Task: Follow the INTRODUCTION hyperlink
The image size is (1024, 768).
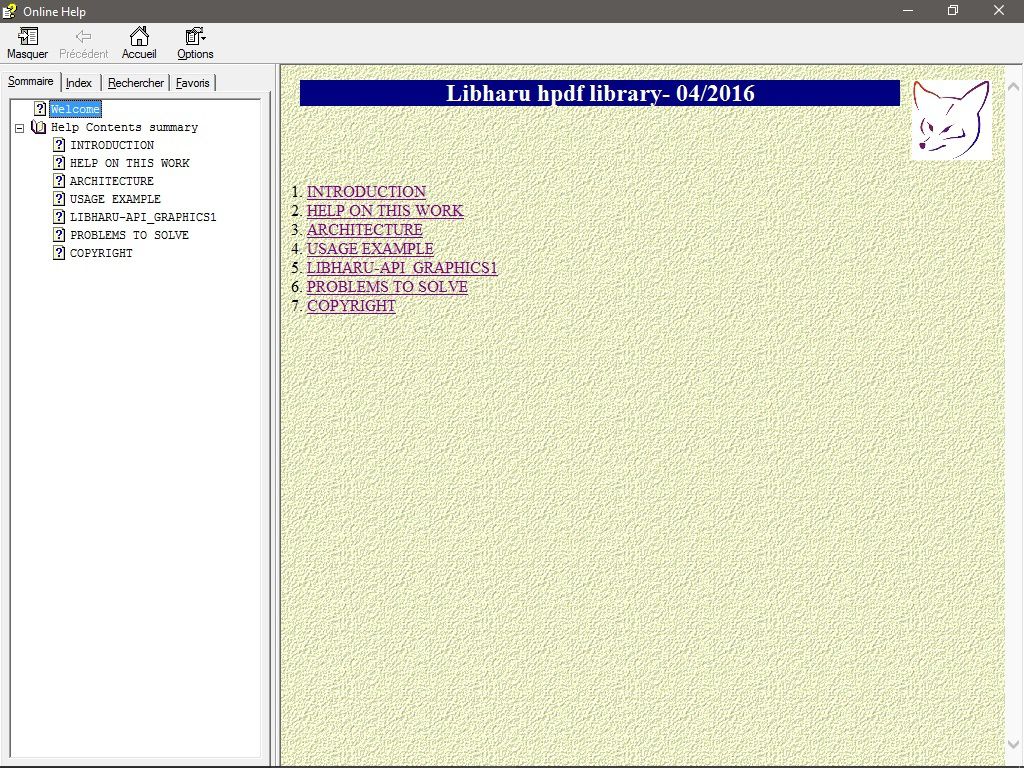Action: 366,192
